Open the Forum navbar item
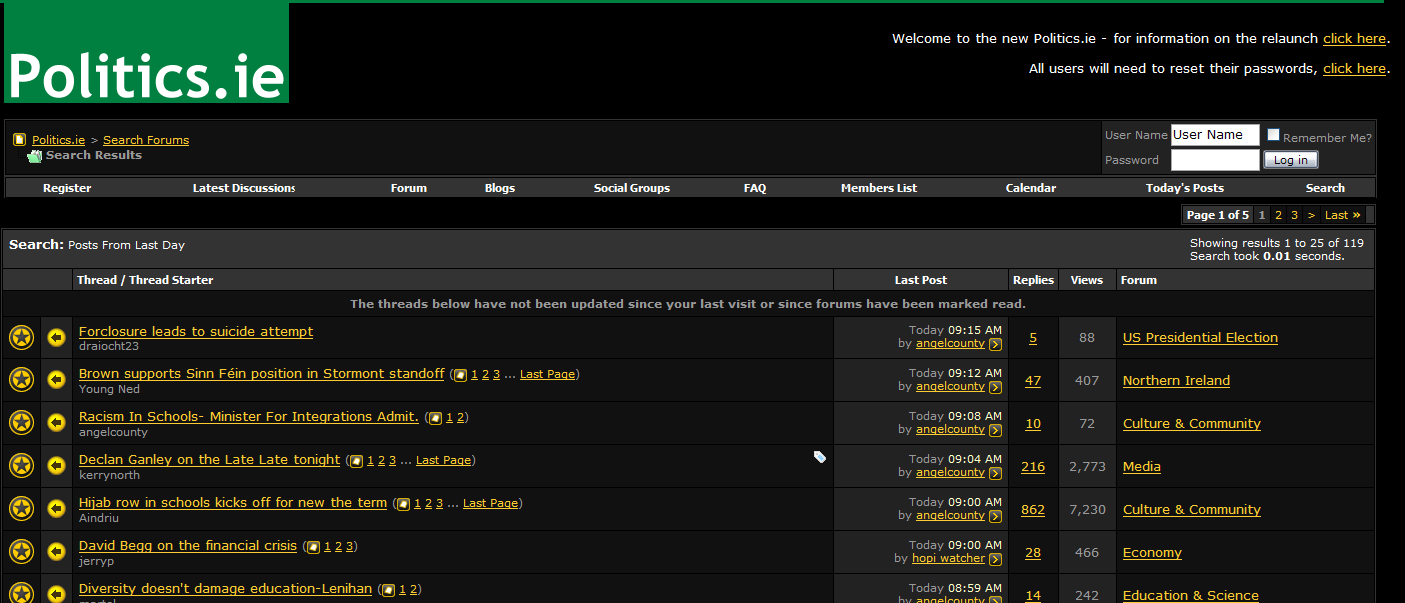 pos(409,188)
